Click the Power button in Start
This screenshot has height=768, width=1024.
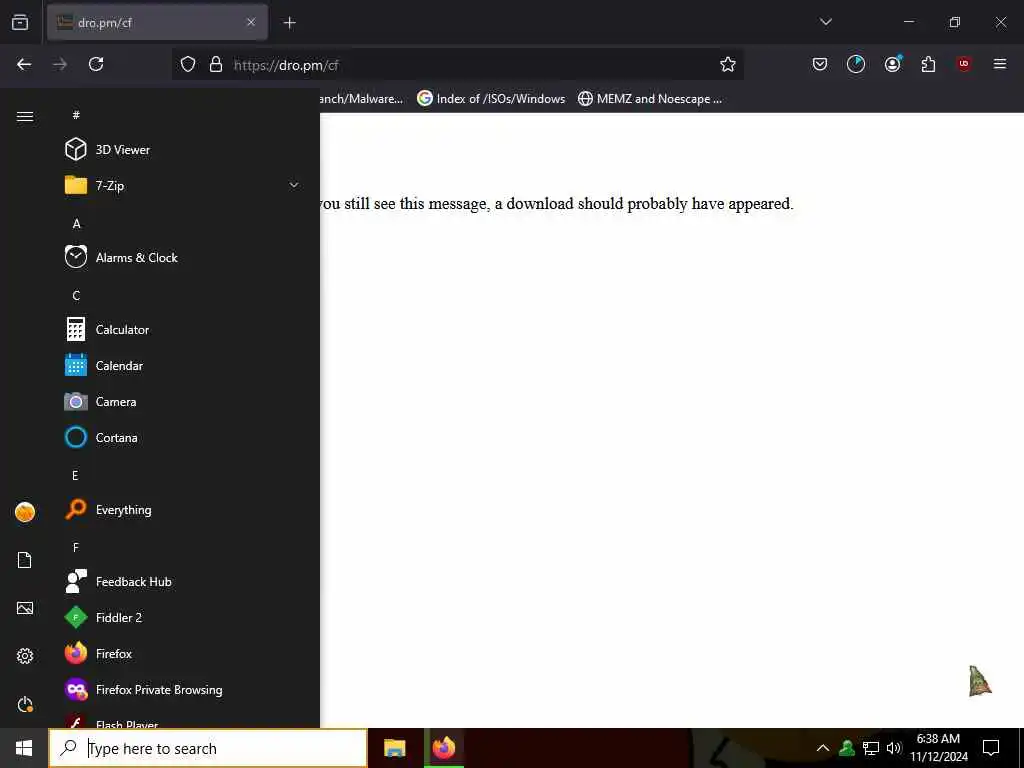coord(25,705)
